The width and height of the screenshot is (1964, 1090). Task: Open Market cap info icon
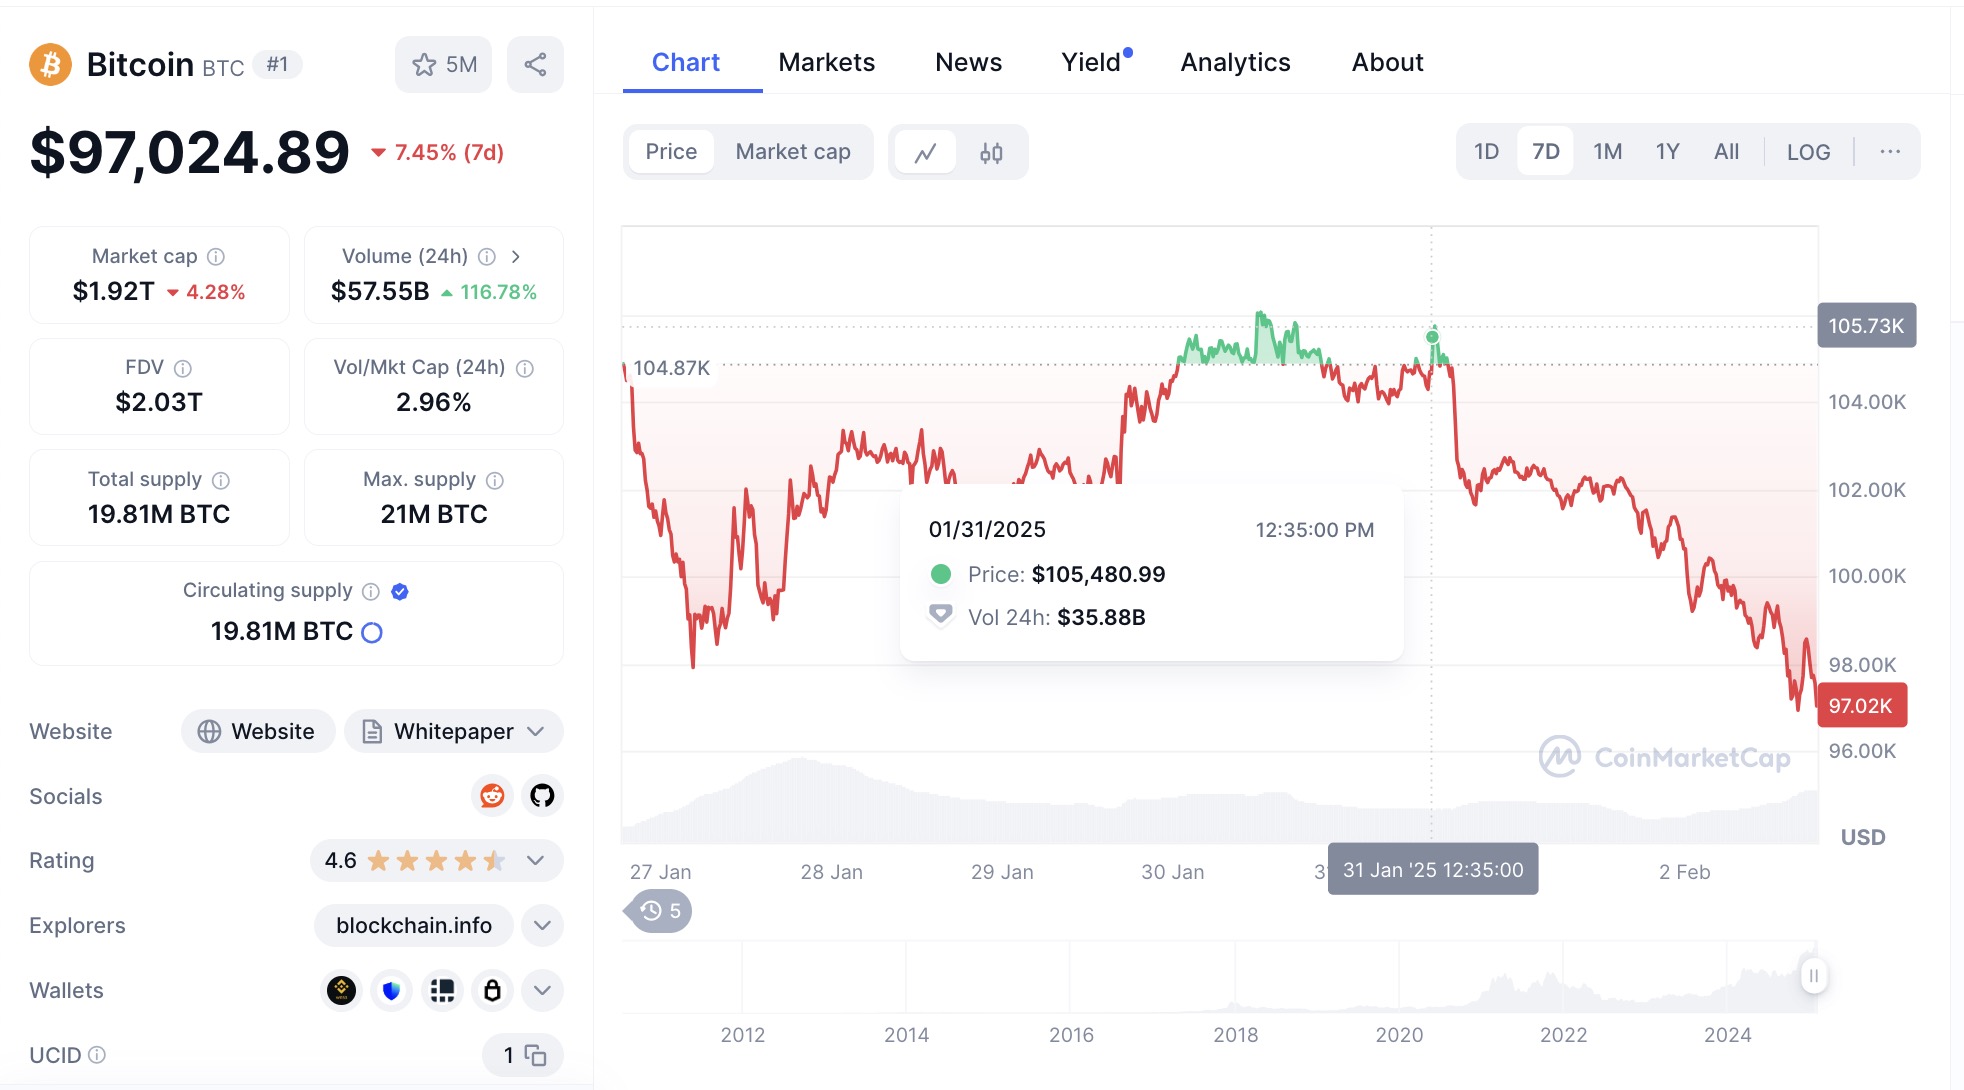(x=216, y=257)
